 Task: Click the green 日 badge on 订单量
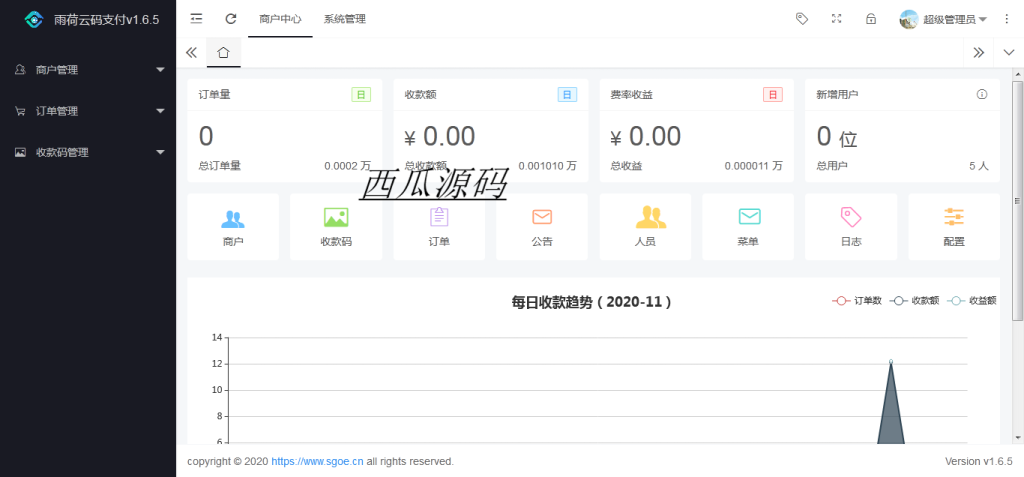pos(361,95)
